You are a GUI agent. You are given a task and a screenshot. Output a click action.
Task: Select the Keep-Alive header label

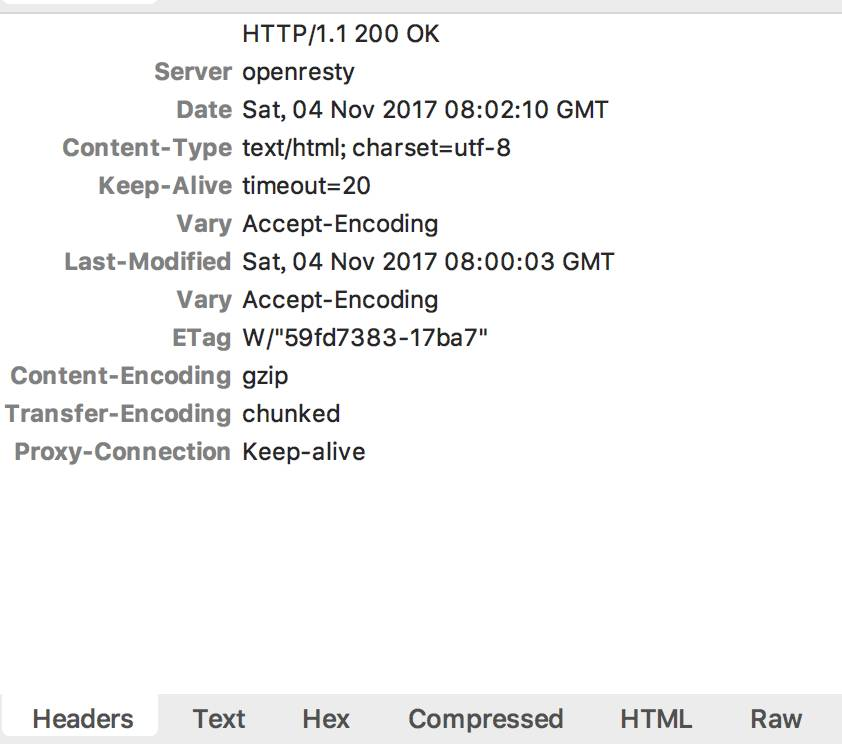click(x=165, y=186)
